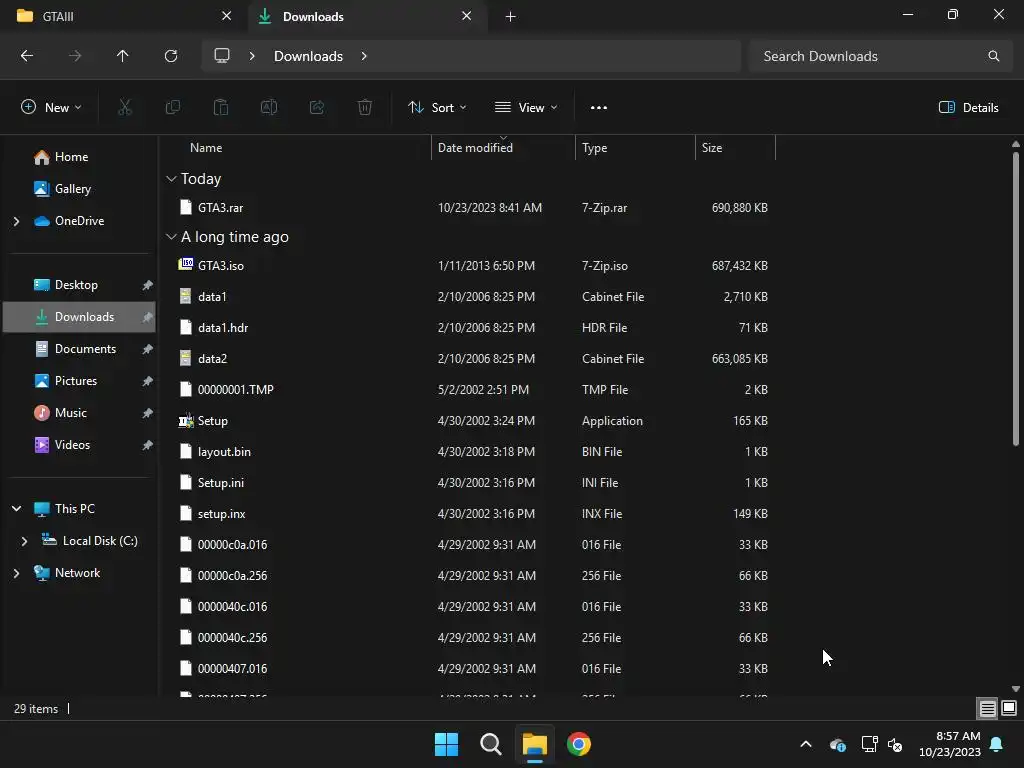Viewport: 1024px width, 768px height.
Task: Open the Sort dropdown
Action: tap(437, 108)
